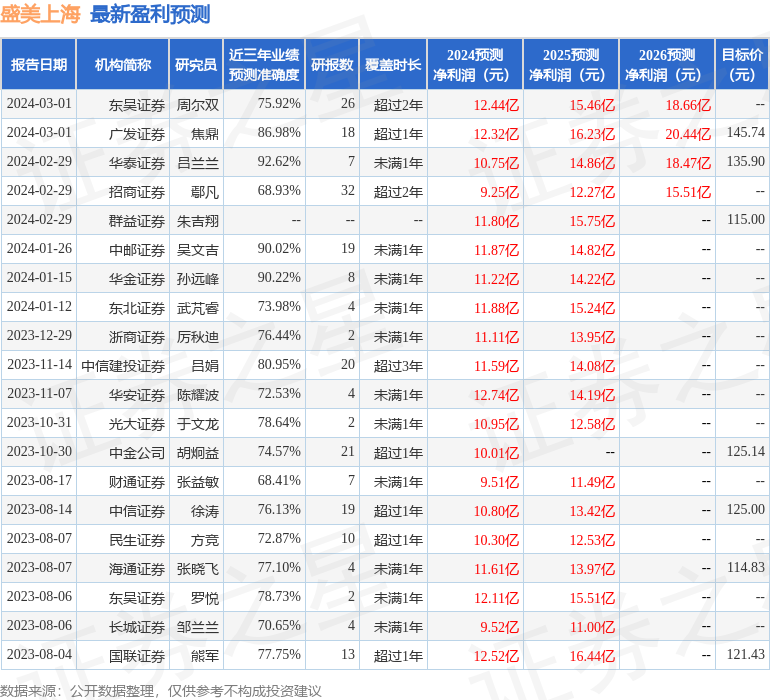Click researcher name 罗悦

205,597
